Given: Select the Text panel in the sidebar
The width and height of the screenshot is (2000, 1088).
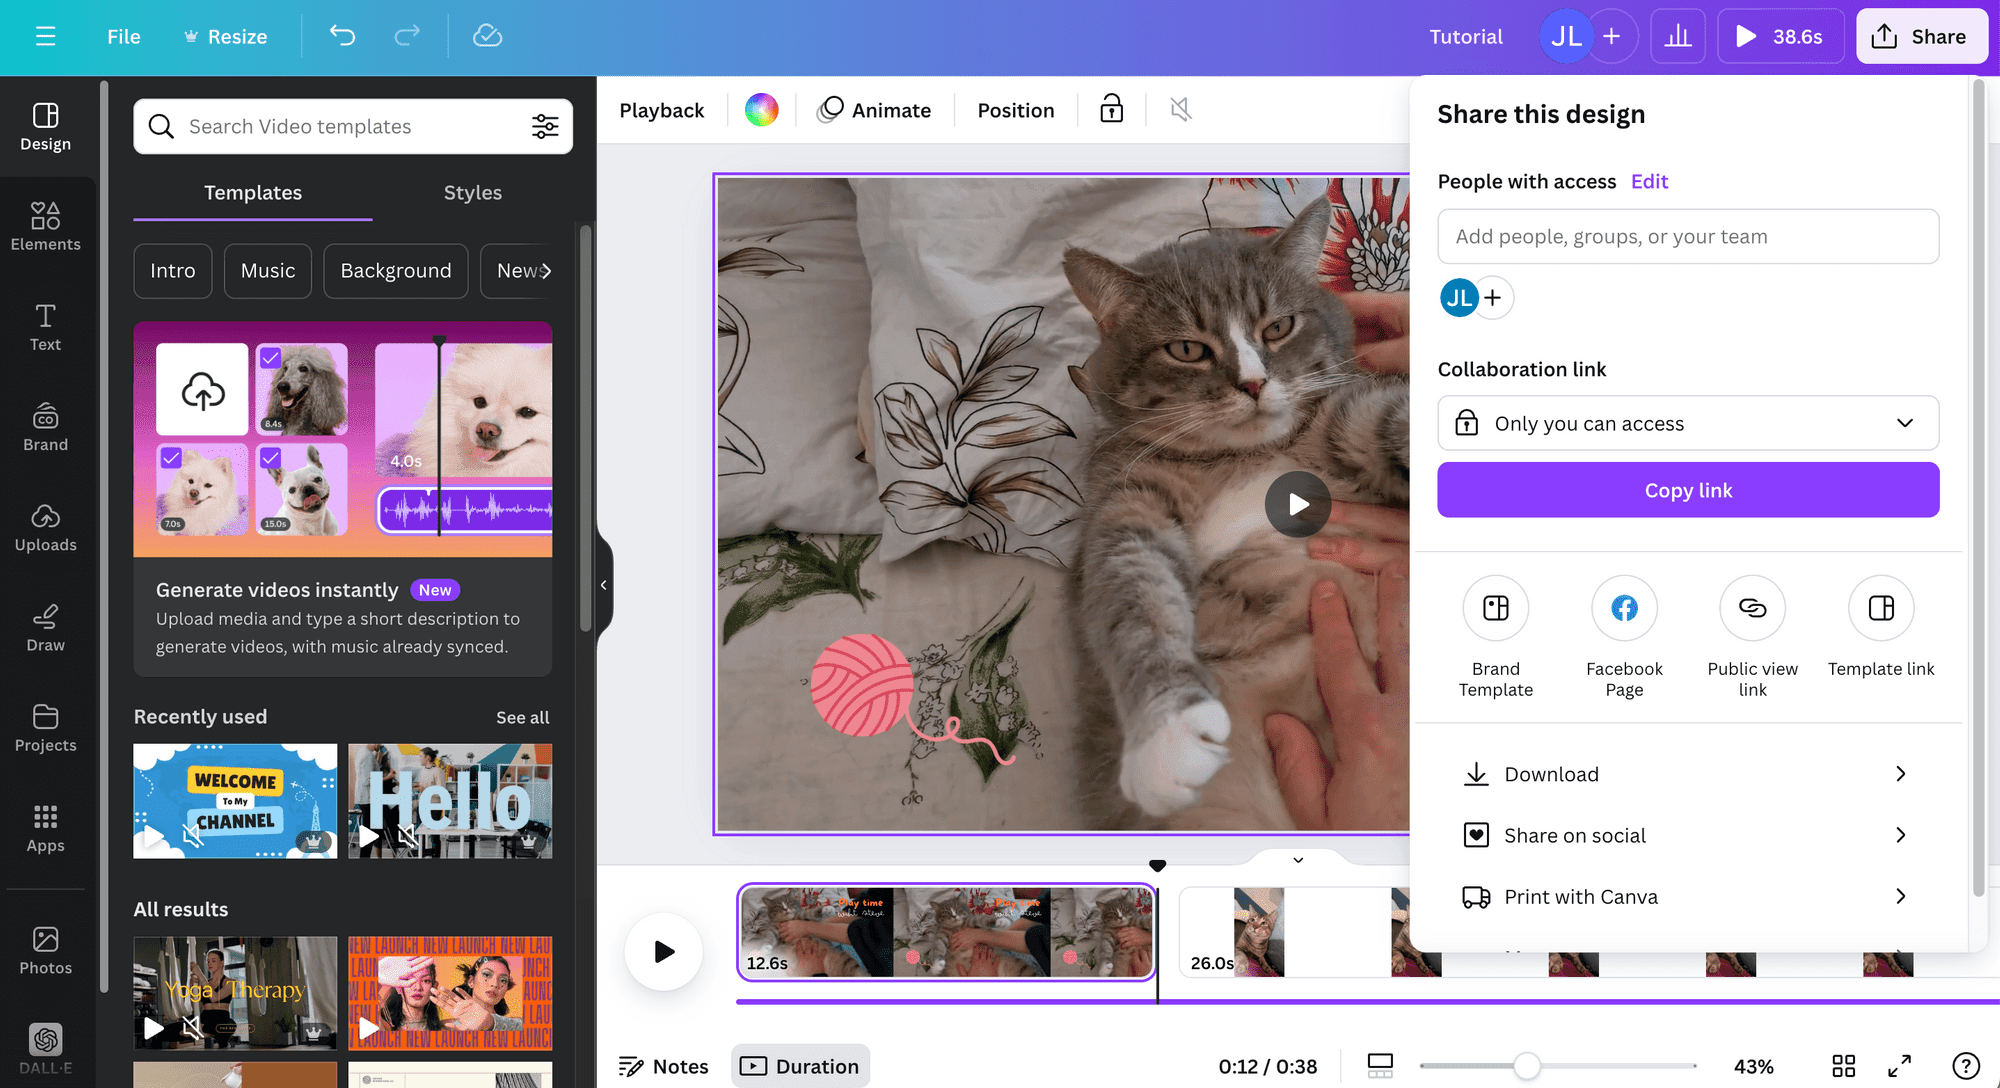Looking at the screenshot, I should pos(45,328).
